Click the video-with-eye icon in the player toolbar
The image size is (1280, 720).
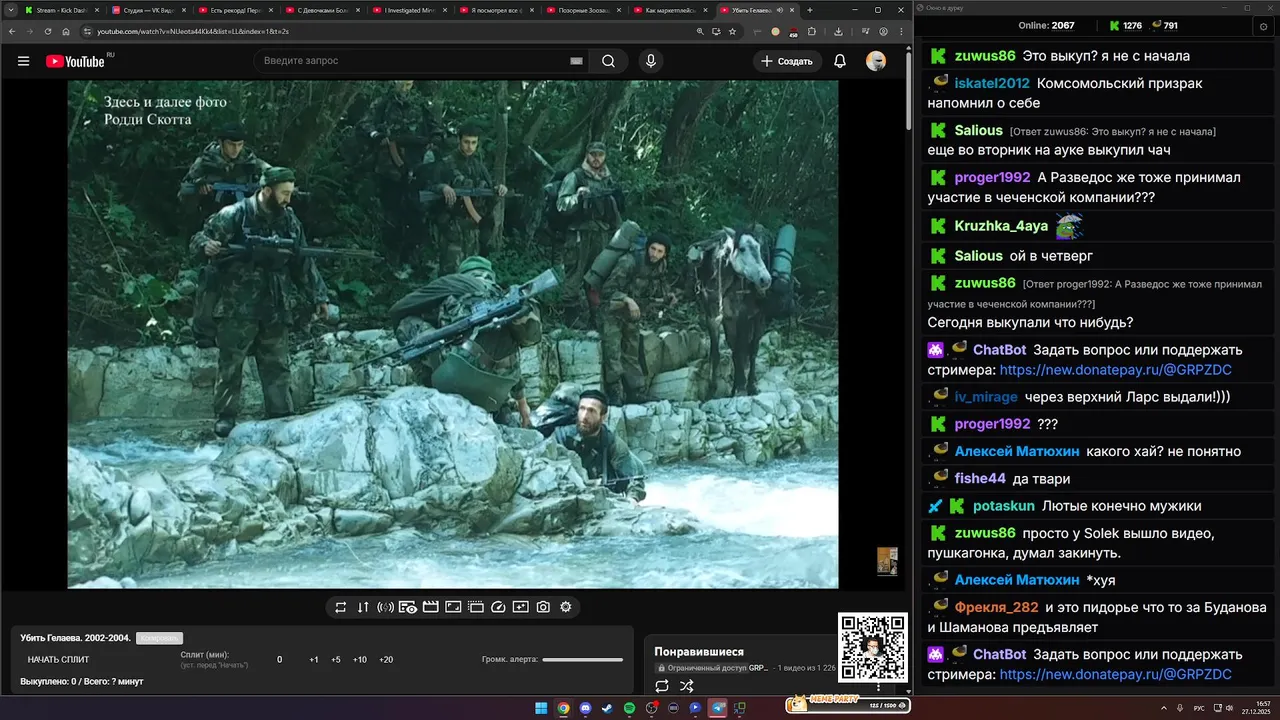(x=408, y=607)
